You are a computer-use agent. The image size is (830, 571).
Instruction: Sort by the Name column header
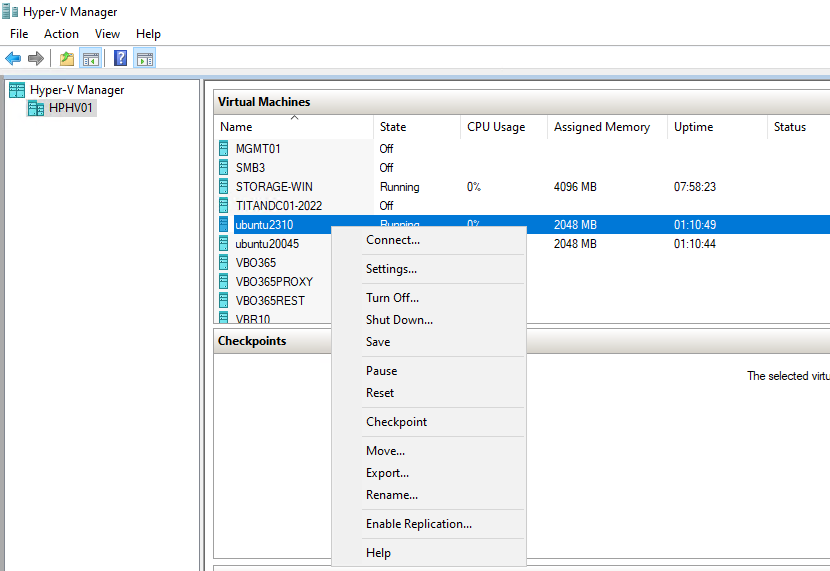pyautogui.click(x=294, y=127)
